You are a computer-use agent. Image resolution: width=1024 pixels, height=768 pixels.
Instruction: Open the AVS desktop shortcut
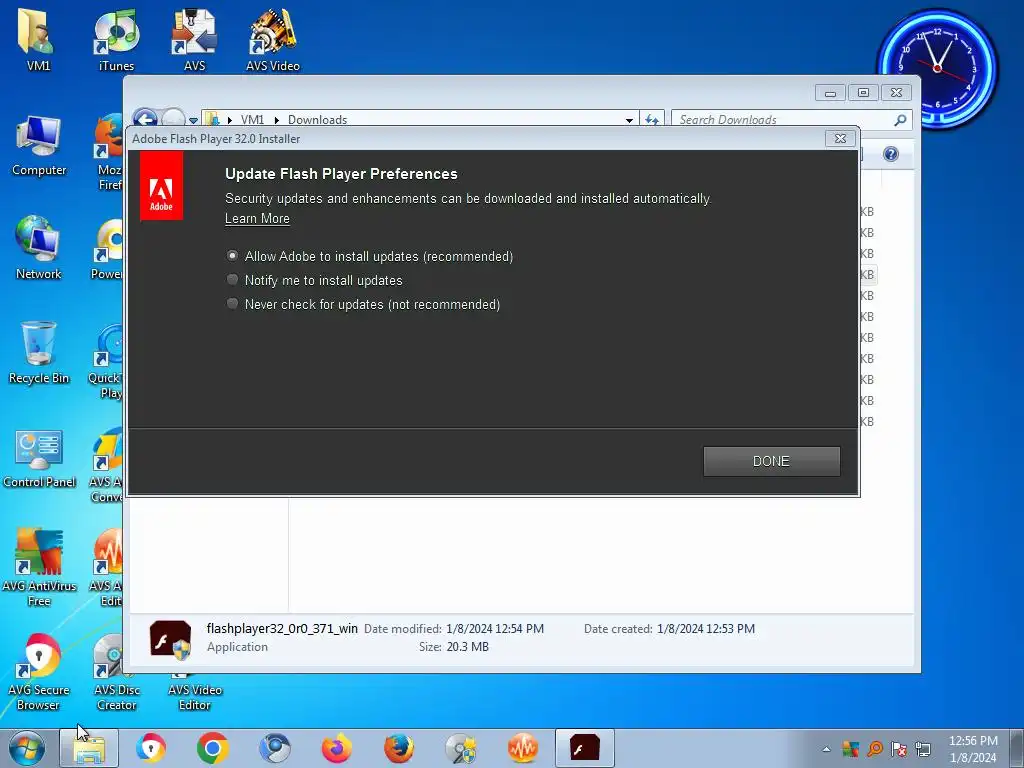tap(195, 39)
